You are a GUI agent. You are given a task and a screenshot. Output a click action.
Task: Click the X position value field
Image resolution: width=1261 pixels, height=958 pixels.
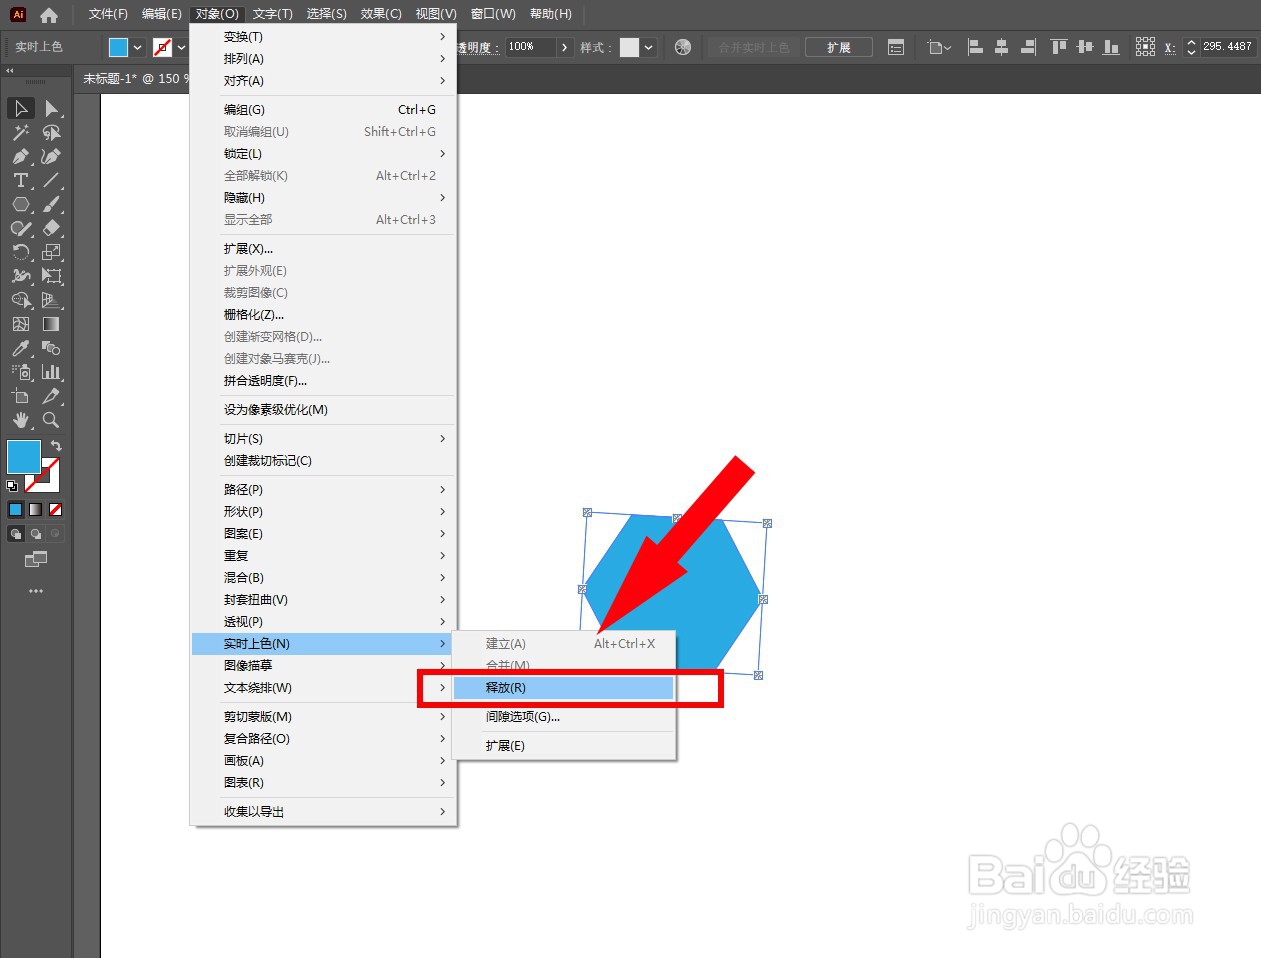[1227, 47]
